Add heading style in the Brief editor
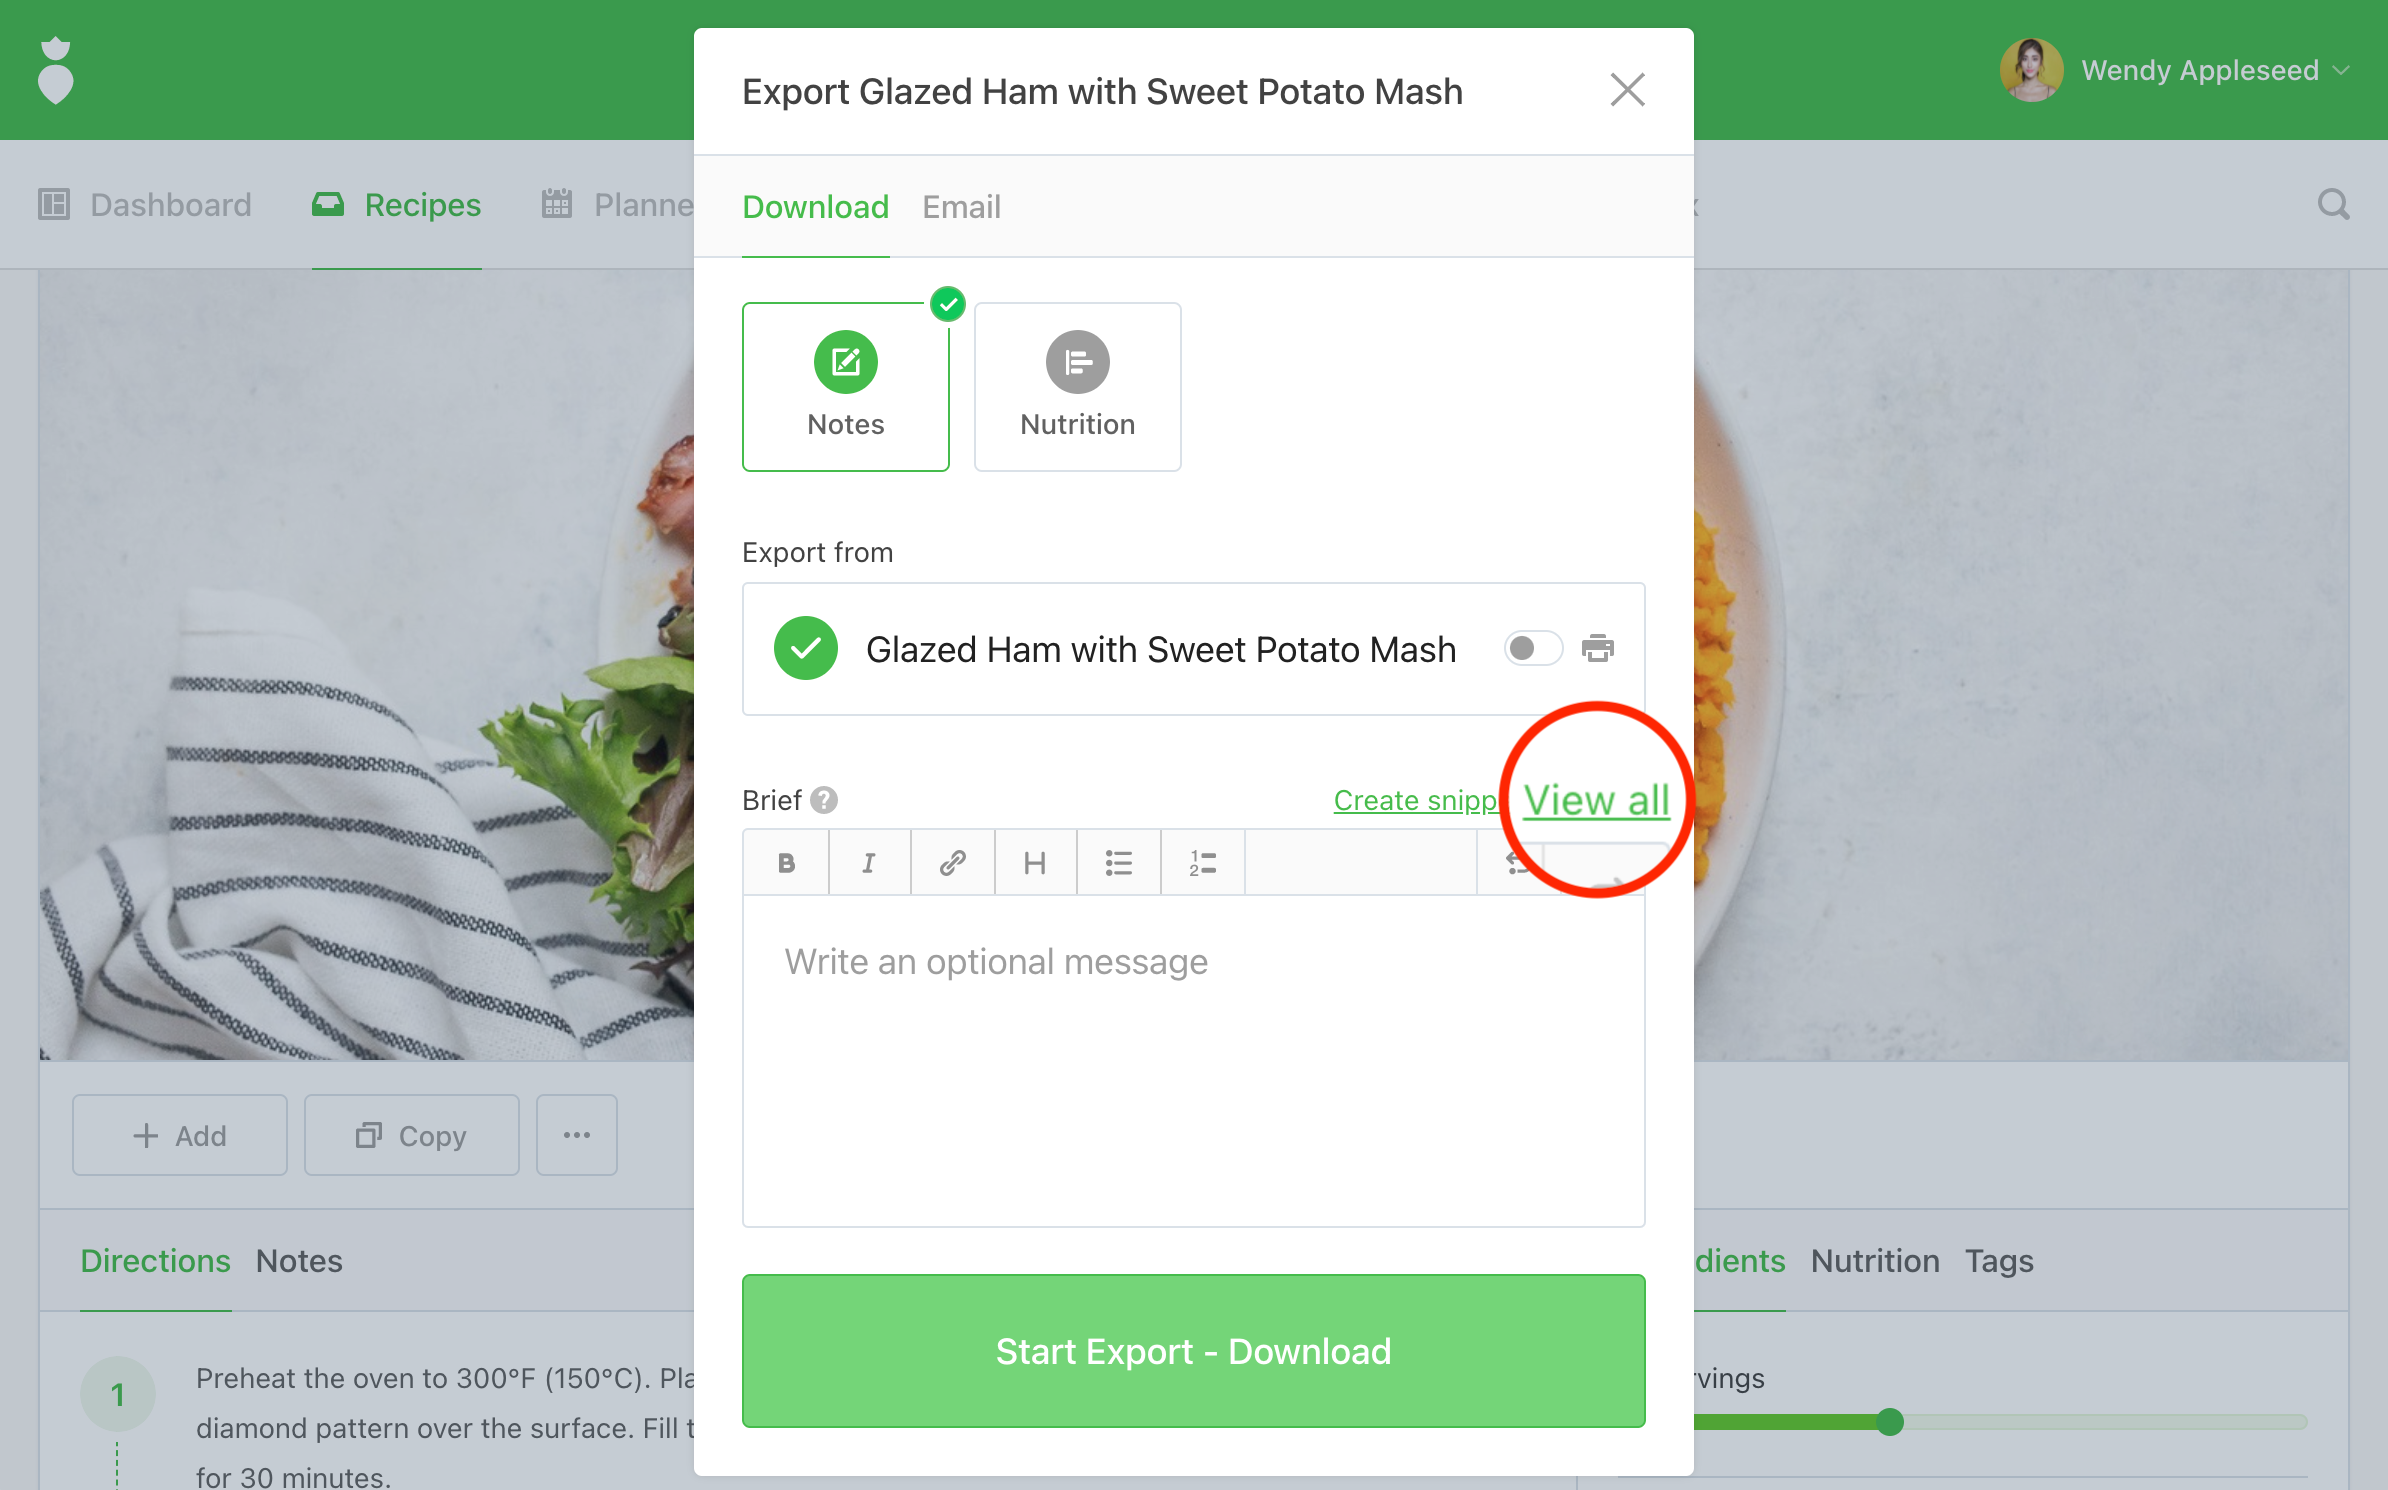Viewport: 2388px width, 1490px height. pyautogui.click(x=1035, y=862)
